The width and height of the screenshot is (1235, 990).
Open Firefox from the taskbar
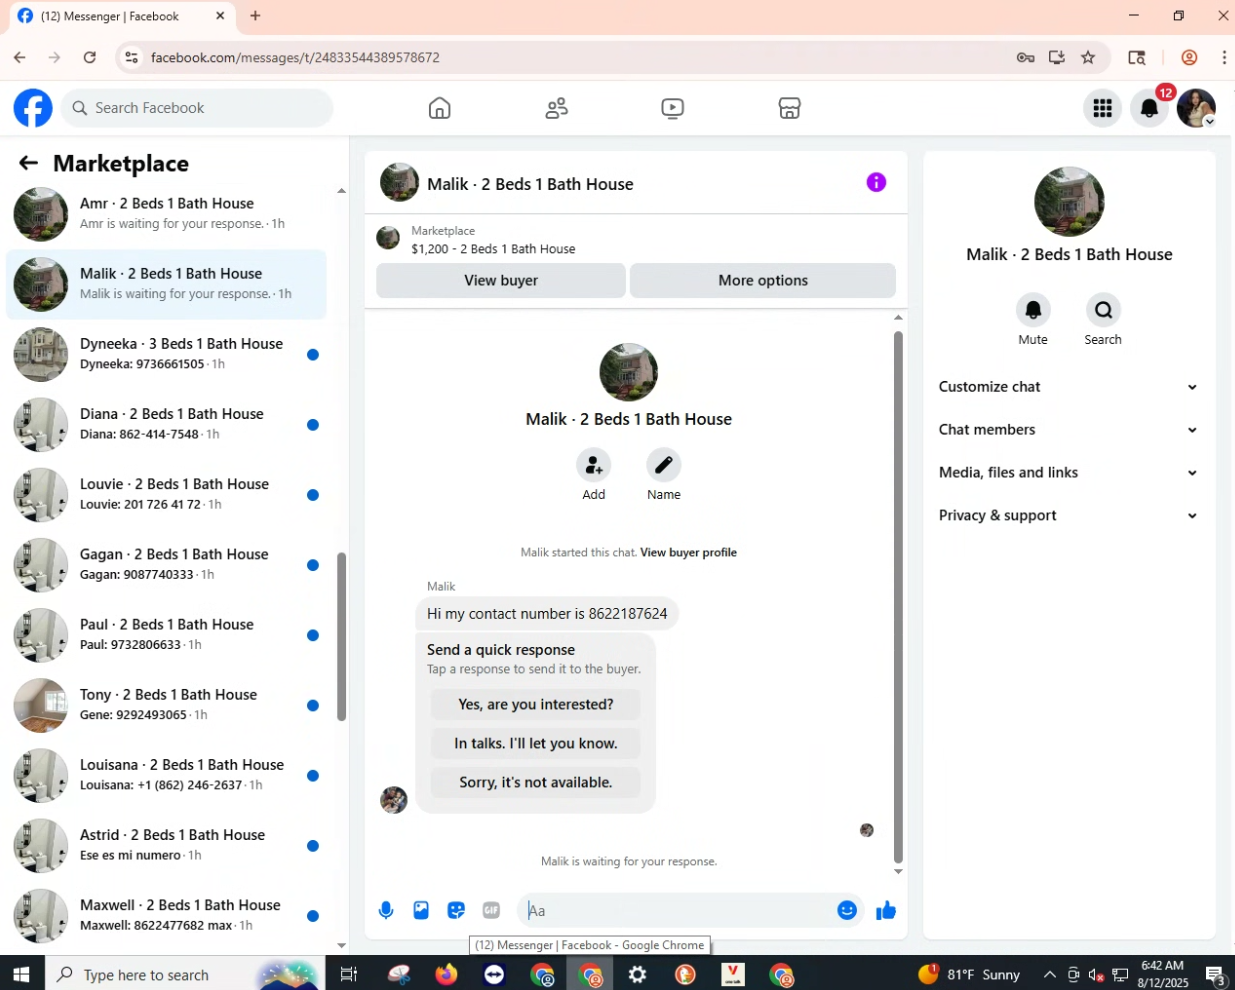pos(446,974)
